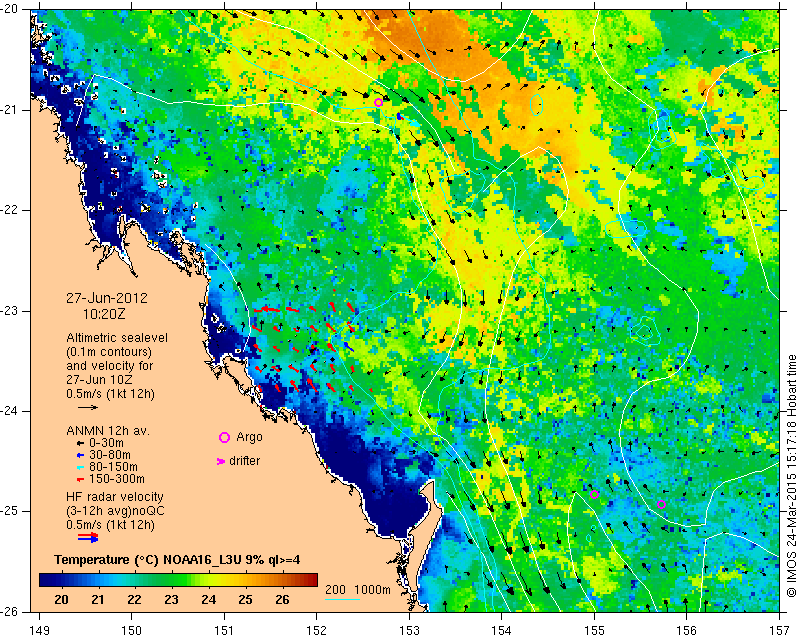Screen dimensions: 800x640
Task: Click the '152' longitude axis label
Action: coord(316,630)
